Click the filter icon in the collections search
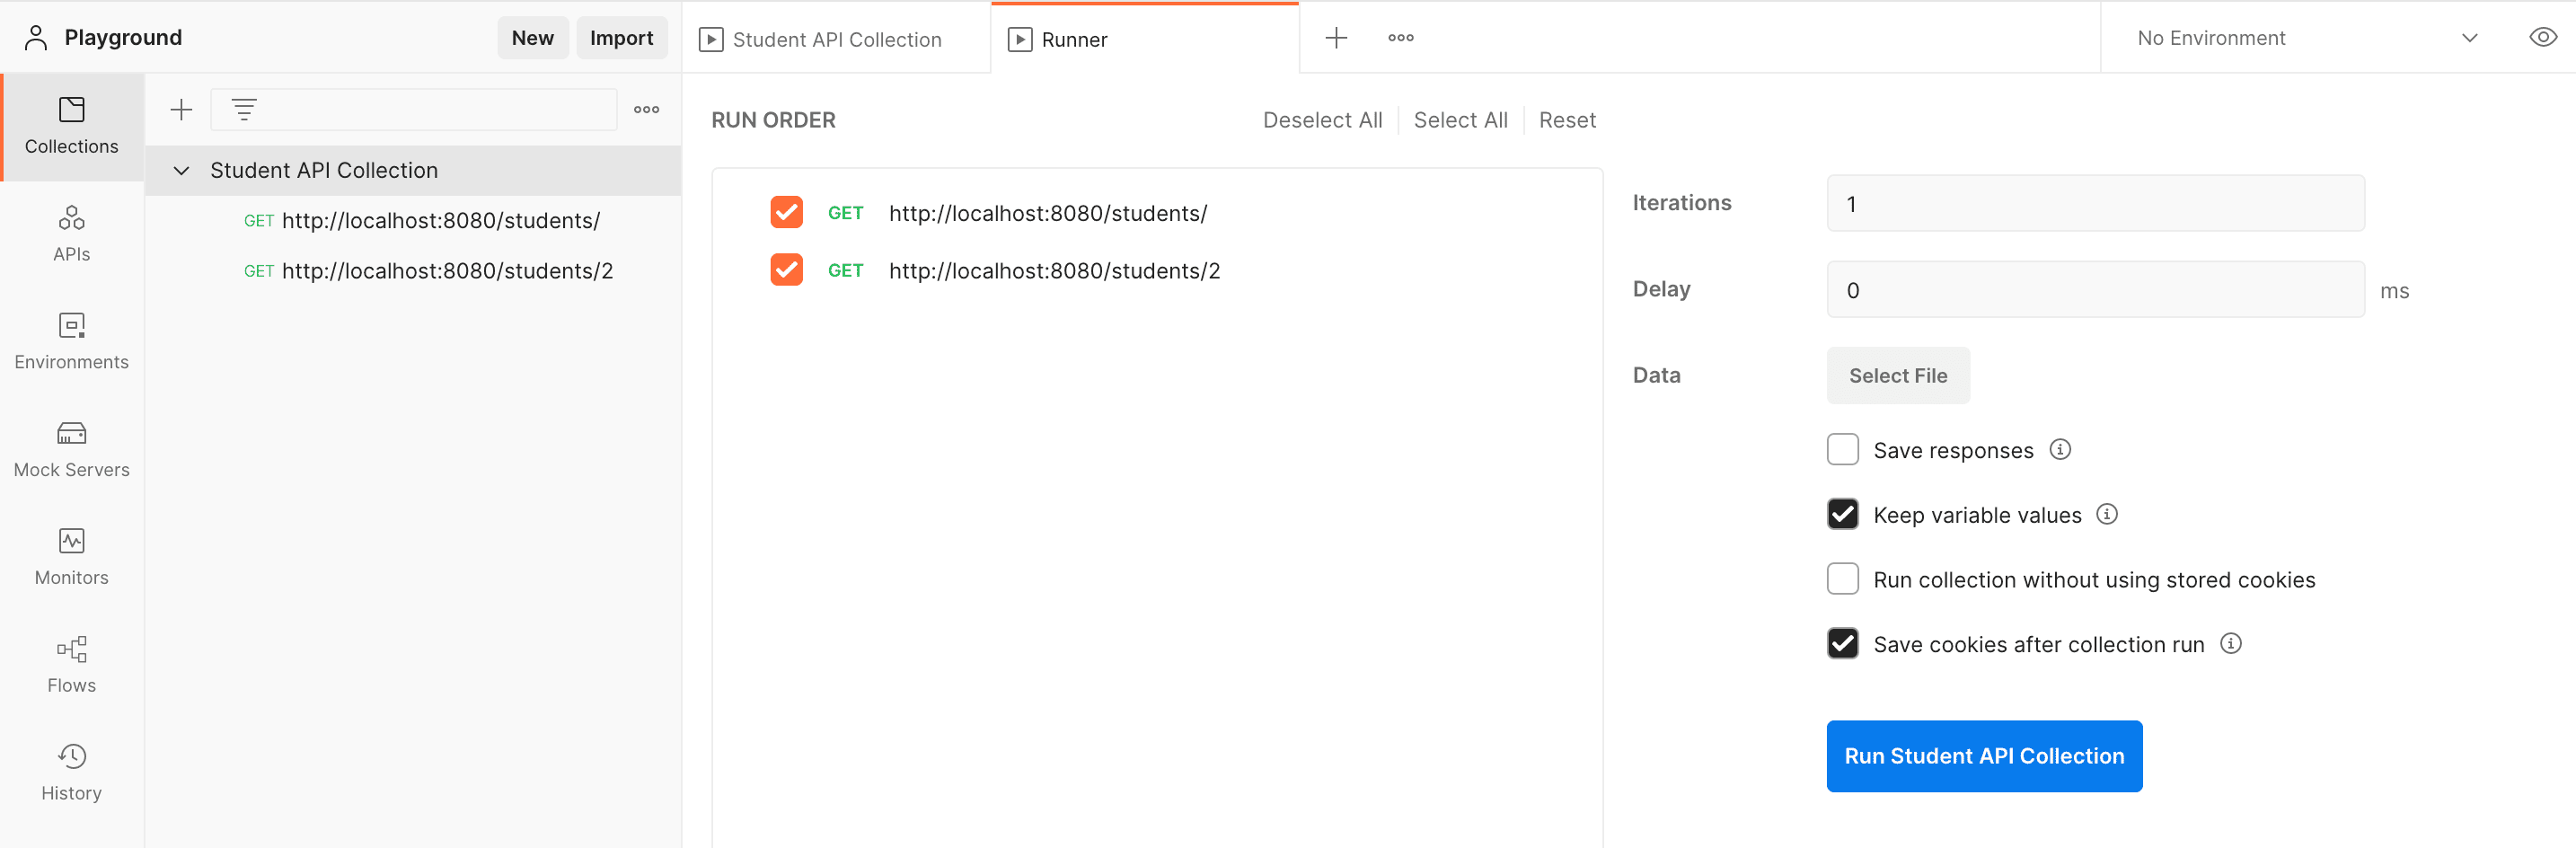2576x848 pixels. coord(244,110)
